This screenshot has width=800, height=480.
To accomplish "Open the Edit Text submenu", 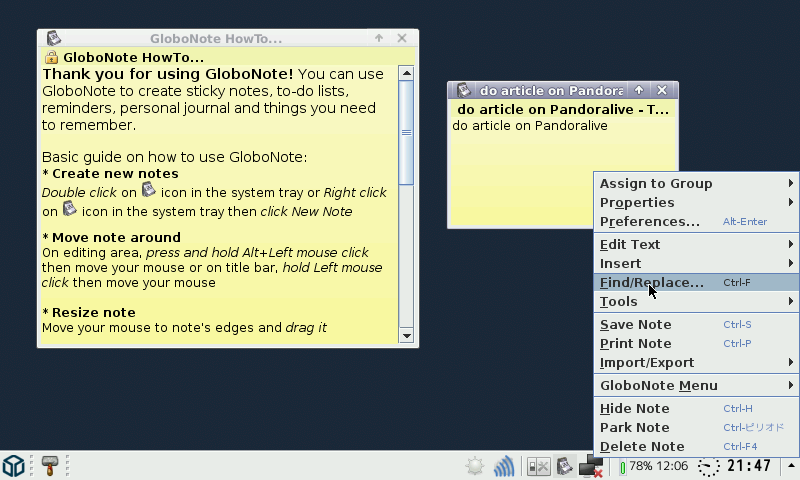I will 697,244.
